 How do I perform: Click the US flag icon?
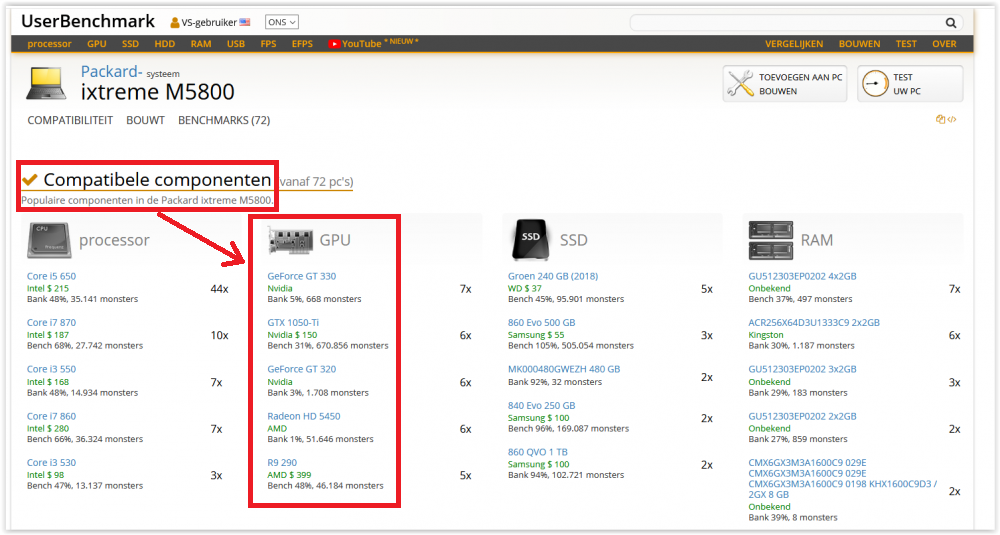pyautogui.click(x=245, y=22)
